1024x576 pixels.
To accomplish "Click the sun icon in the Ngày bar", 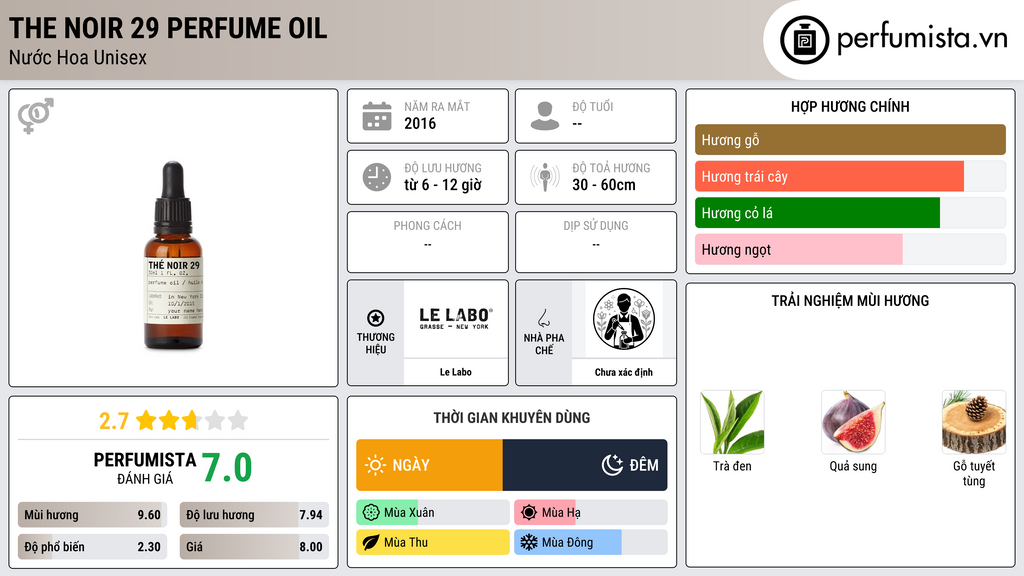I will [x=376, y=465].
